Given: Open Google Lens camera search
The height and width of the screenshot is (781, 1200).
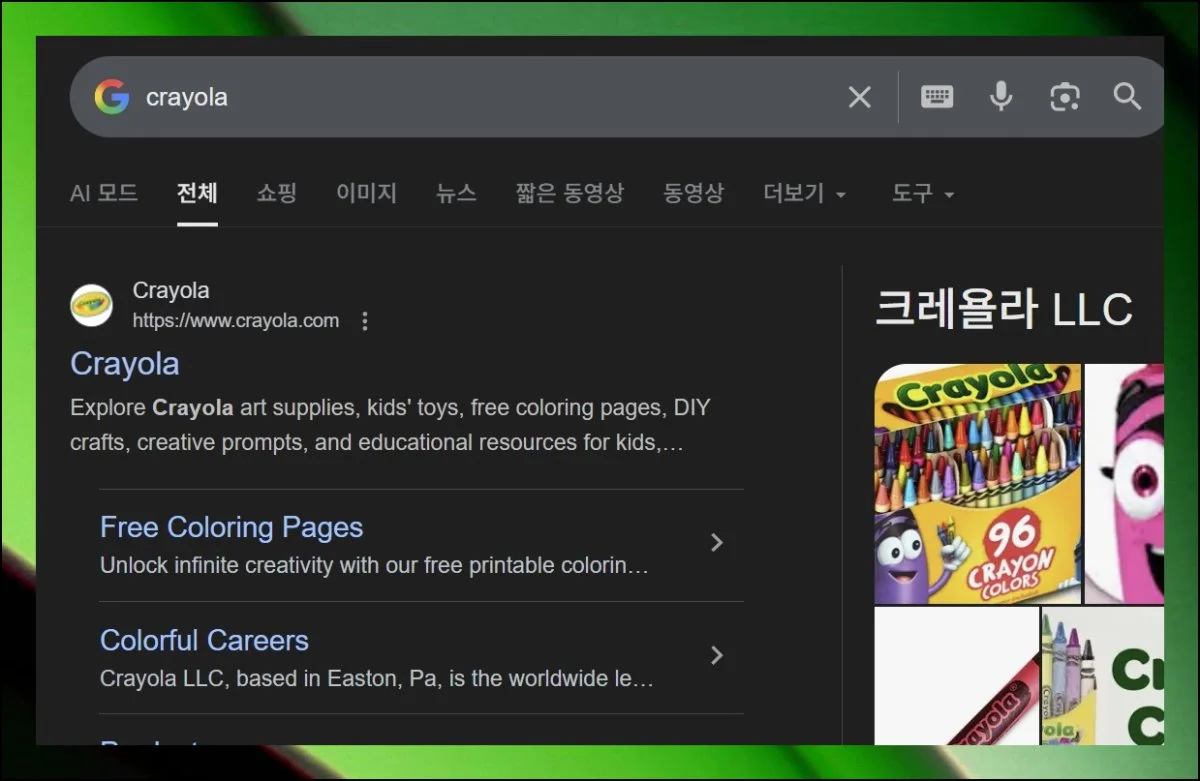Looking at the screenshot, I should tap(1064, 96).
